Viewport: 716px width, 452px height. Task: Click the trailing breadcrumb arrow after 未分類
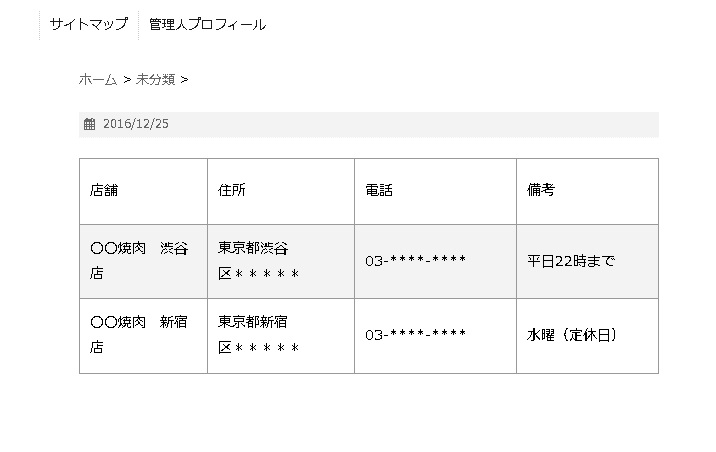tap(184, 79)
